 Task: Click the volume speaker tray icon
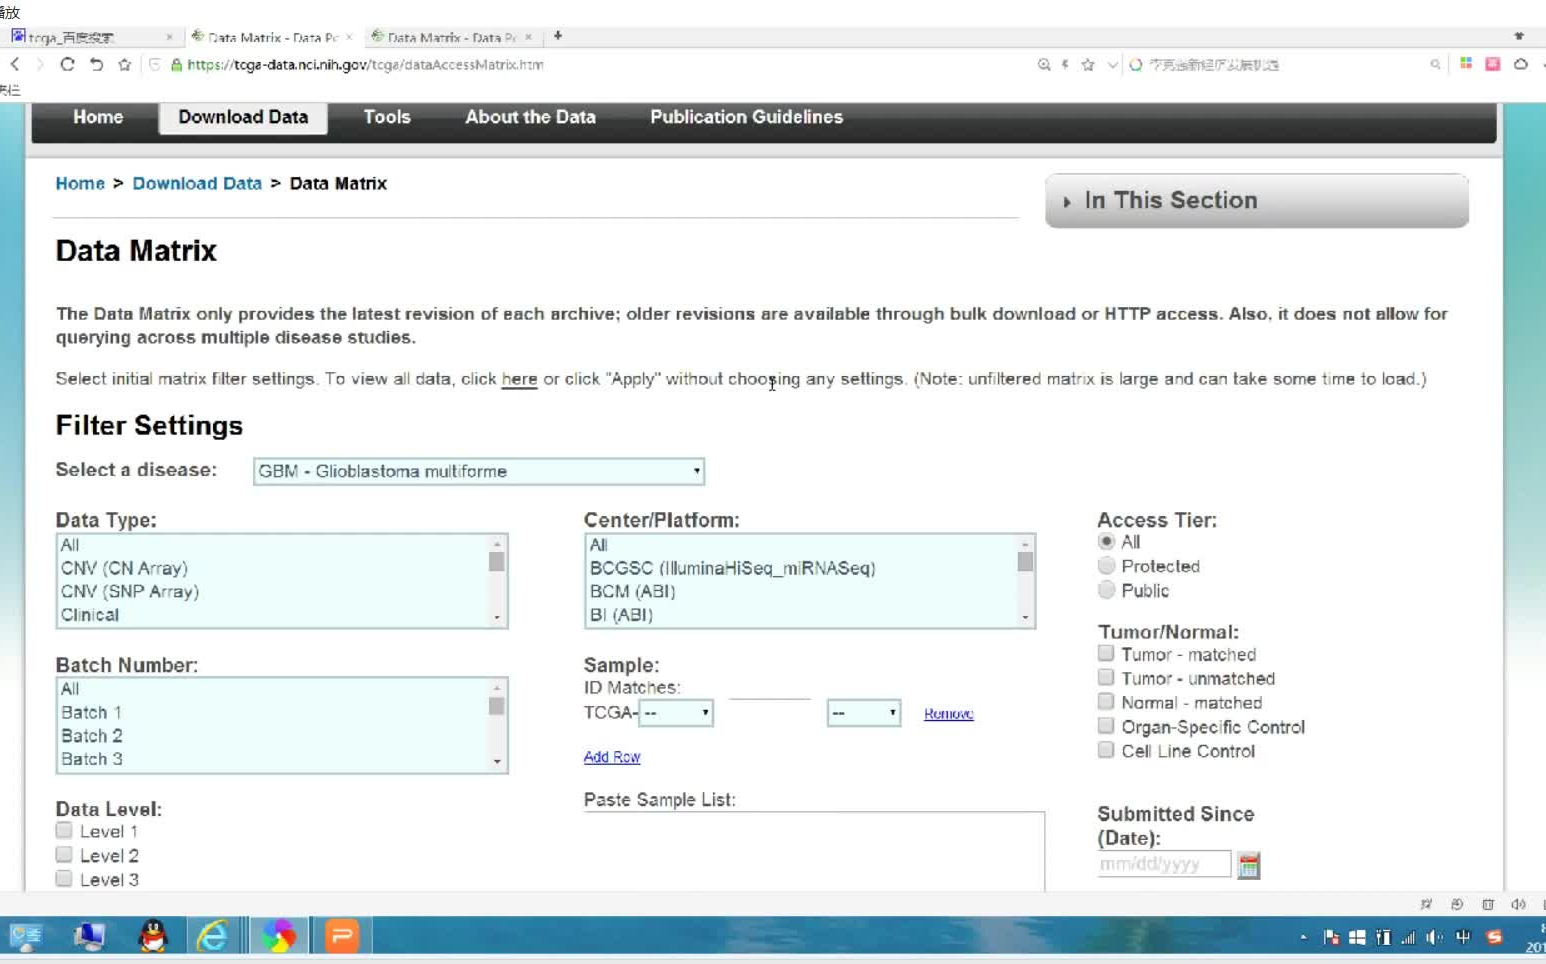pyautogui.click(x=1435, y=937)
